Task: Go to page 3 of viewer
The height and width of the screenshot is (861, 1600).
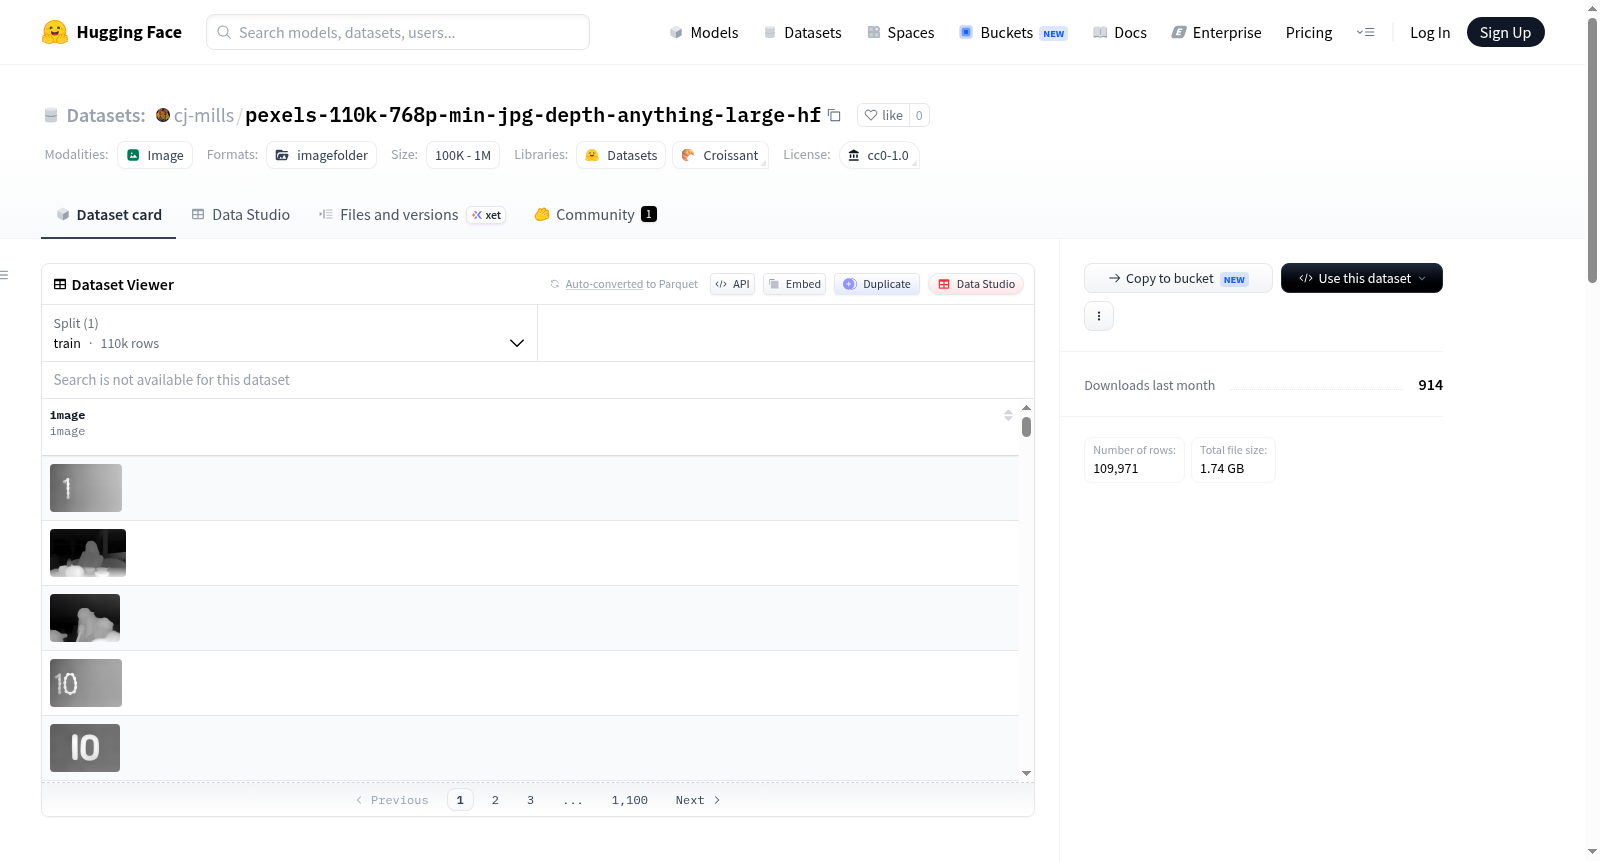Action: (x=530, y=800)
